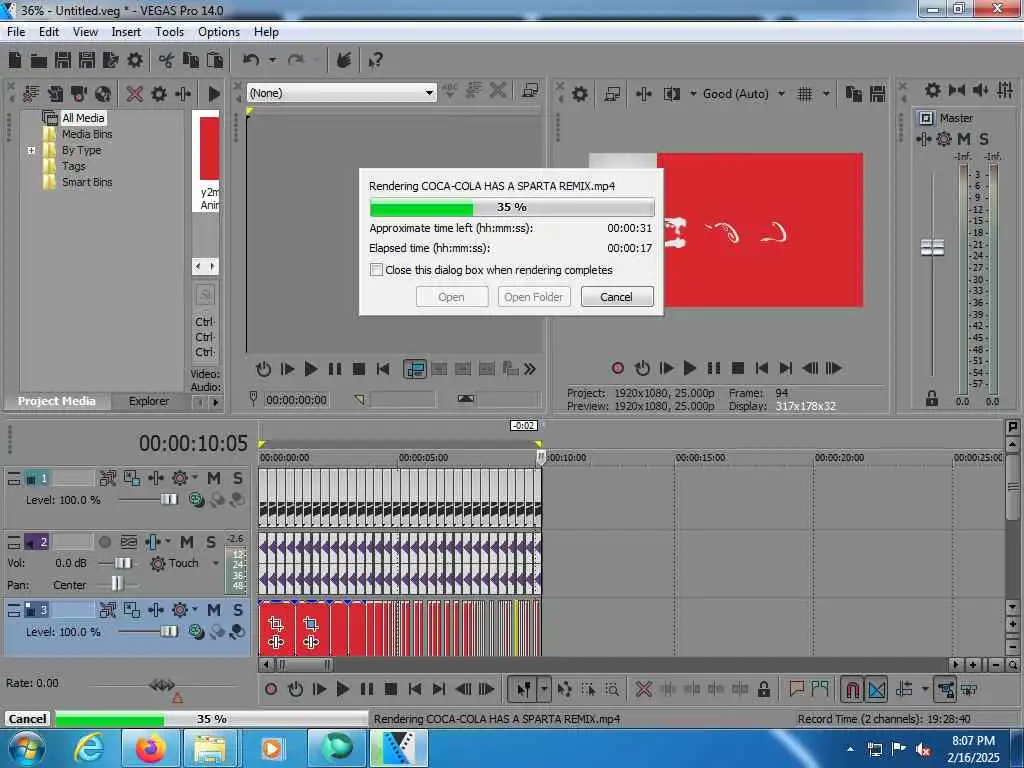This screenshot has width=1024, height=768.
Task: Expand the By Type media tree node
Action: tap(31, 150)
